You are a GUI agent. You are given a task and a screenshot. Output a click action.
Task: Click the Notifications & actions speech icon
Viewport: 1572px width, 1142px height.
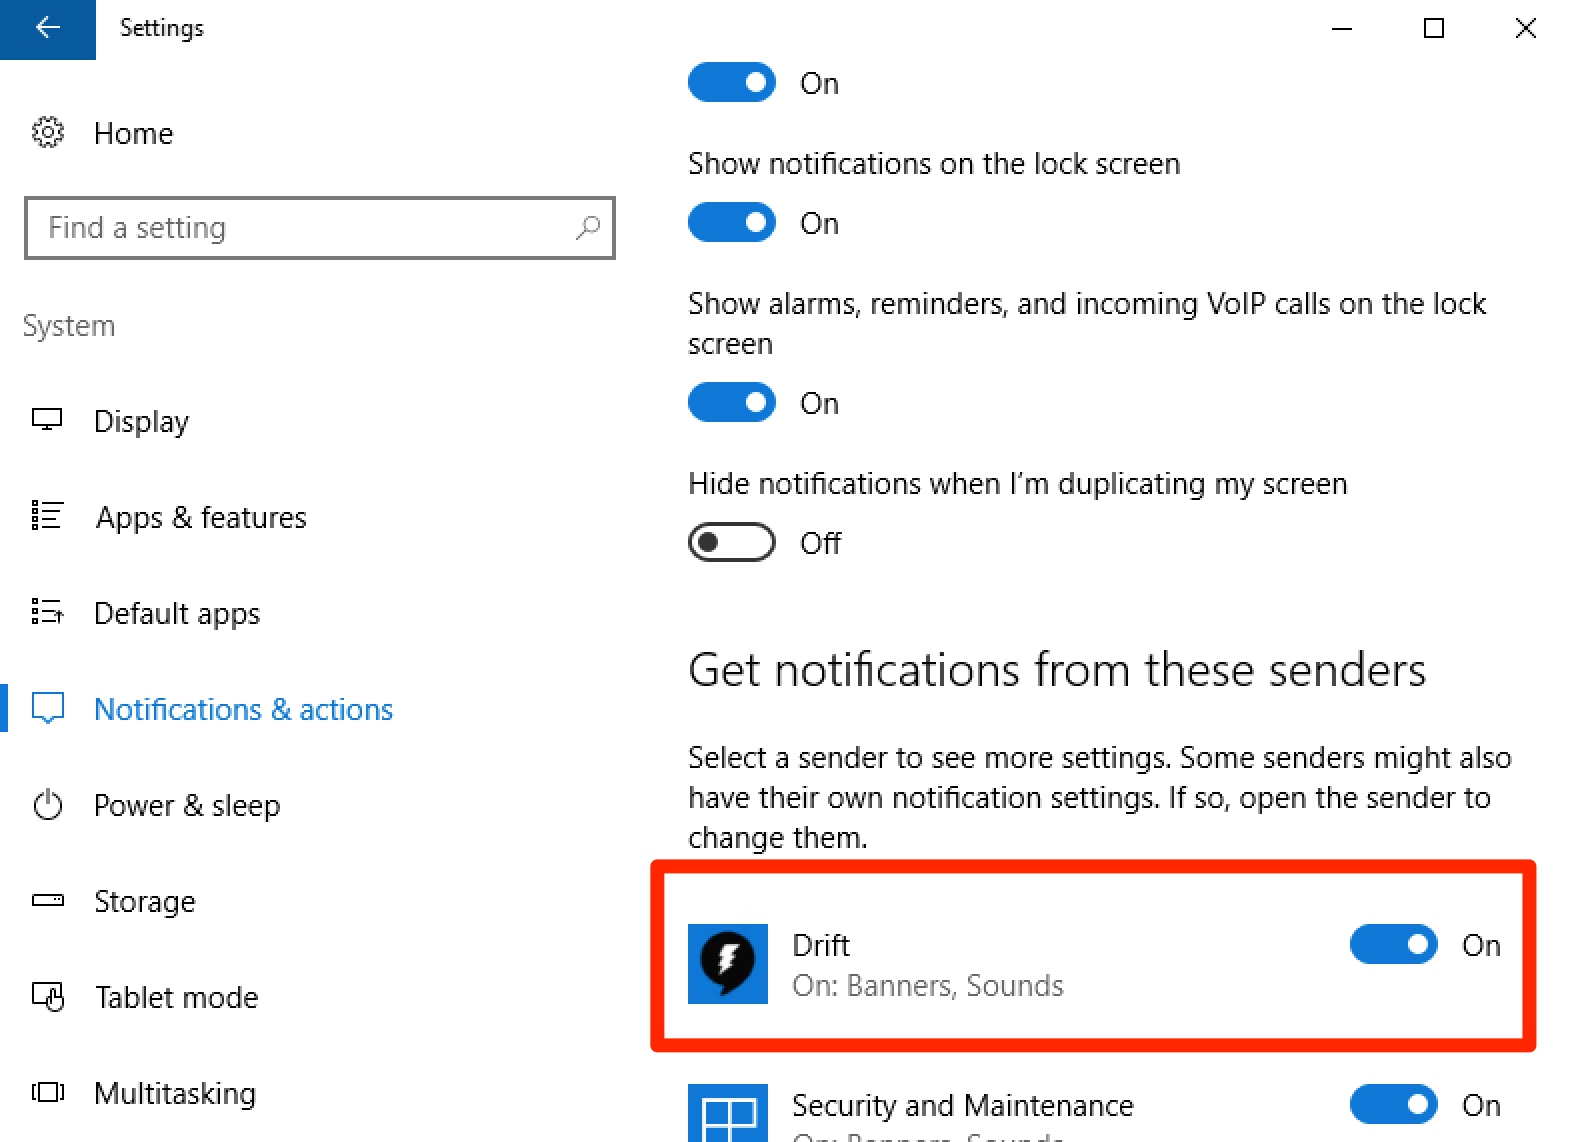pos(47,709)
